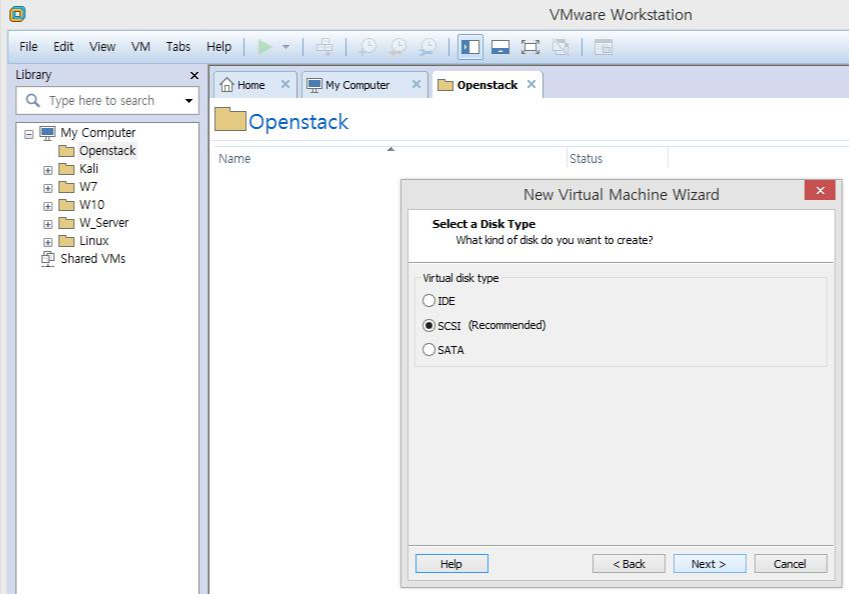This screenshot has height=594, width=849.
Task: Expand the W7 folder node
Action: point(48,188)
